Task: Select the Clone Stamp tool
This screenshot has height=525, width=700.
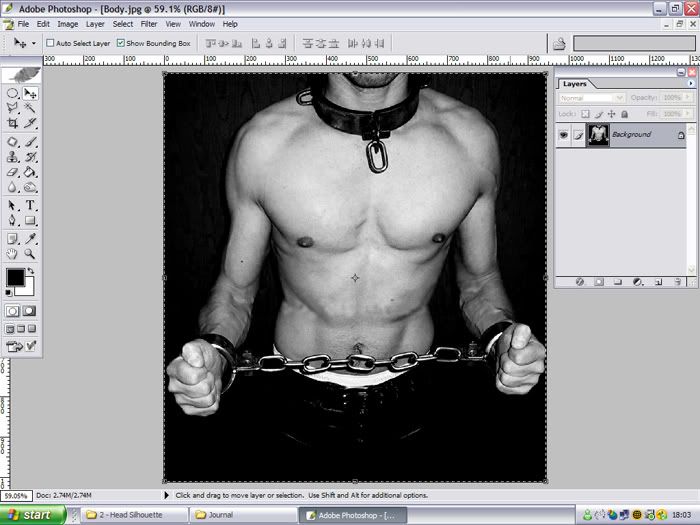Action: tap(12, 157)
